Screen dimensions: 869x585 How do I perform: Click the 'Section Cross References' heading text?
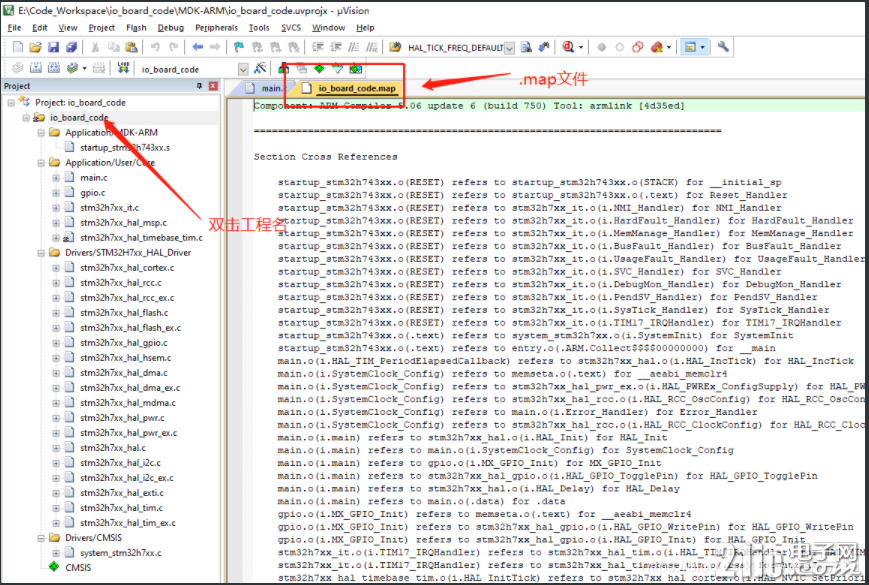coord(325,157)
